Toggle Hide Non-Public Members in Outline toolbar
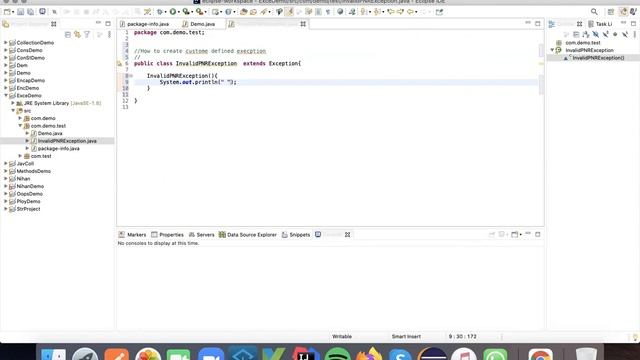 tap(615, 35)
